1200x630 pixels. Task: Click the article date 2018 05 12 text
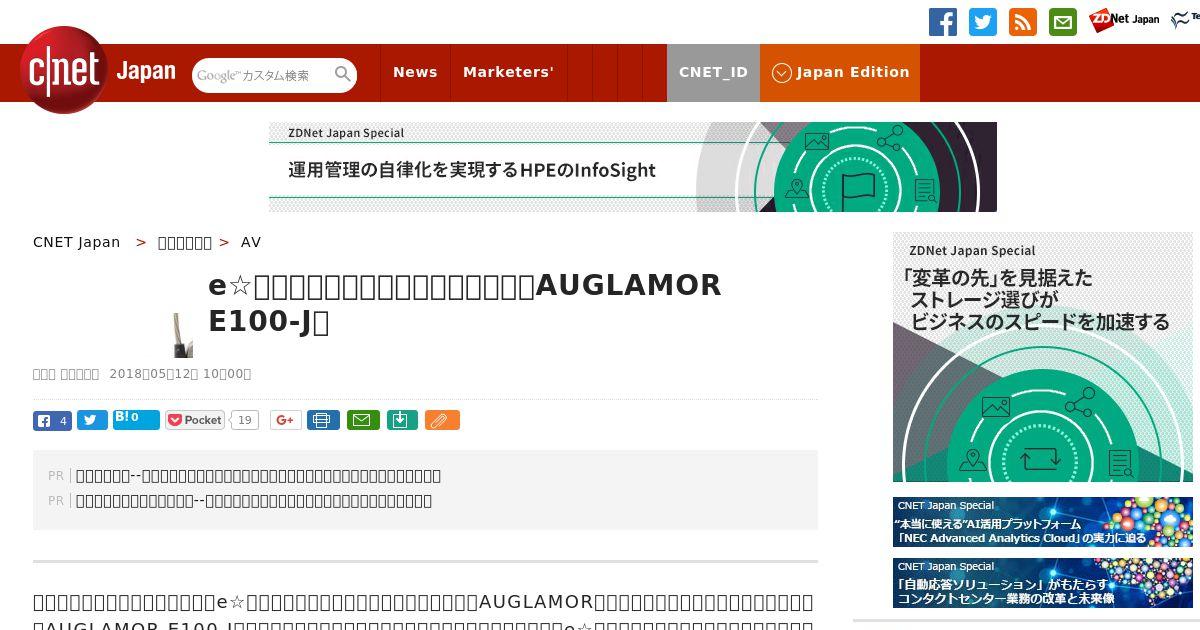180,374
